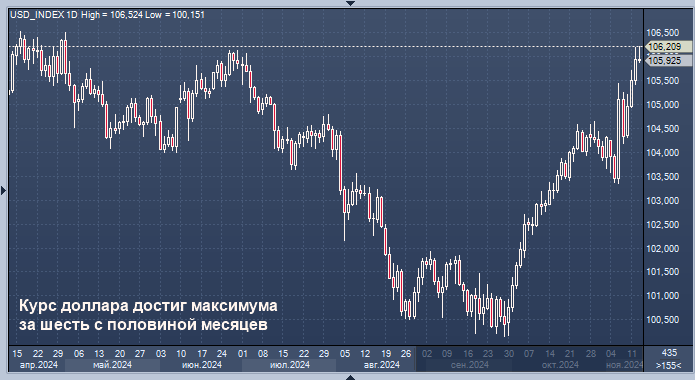
Task: Click date label 14 on time axis
Action: pyautogui.click(x=550, y=353)
